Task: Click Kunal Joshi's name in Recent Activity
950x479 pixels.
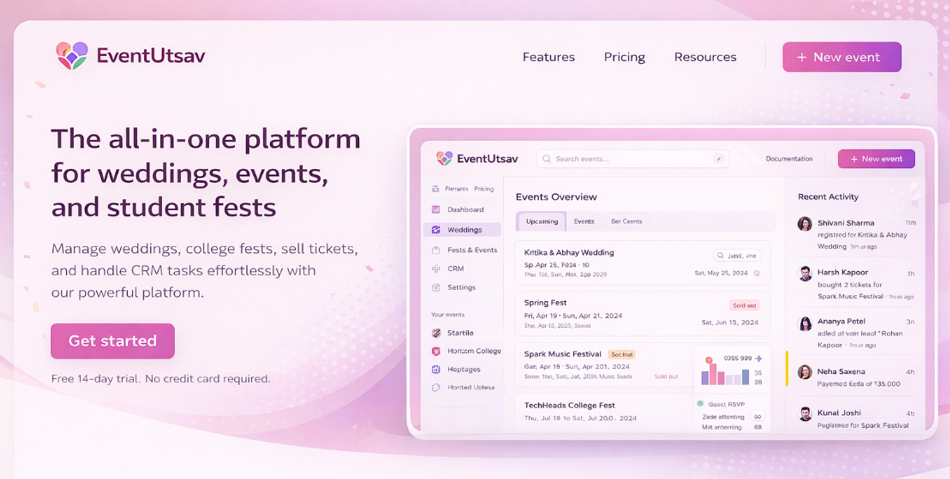Action: [839, 412]
